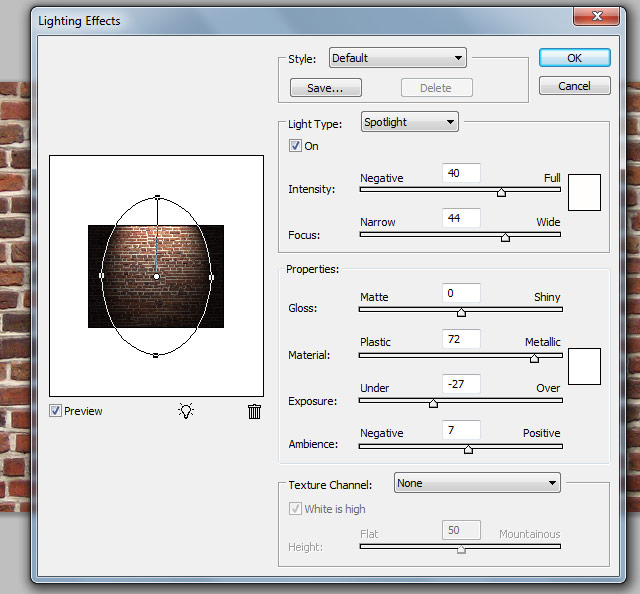Click the spotlight center point in preview
Image resolution: width=640 pixels, height=594 pixels.
156,276
